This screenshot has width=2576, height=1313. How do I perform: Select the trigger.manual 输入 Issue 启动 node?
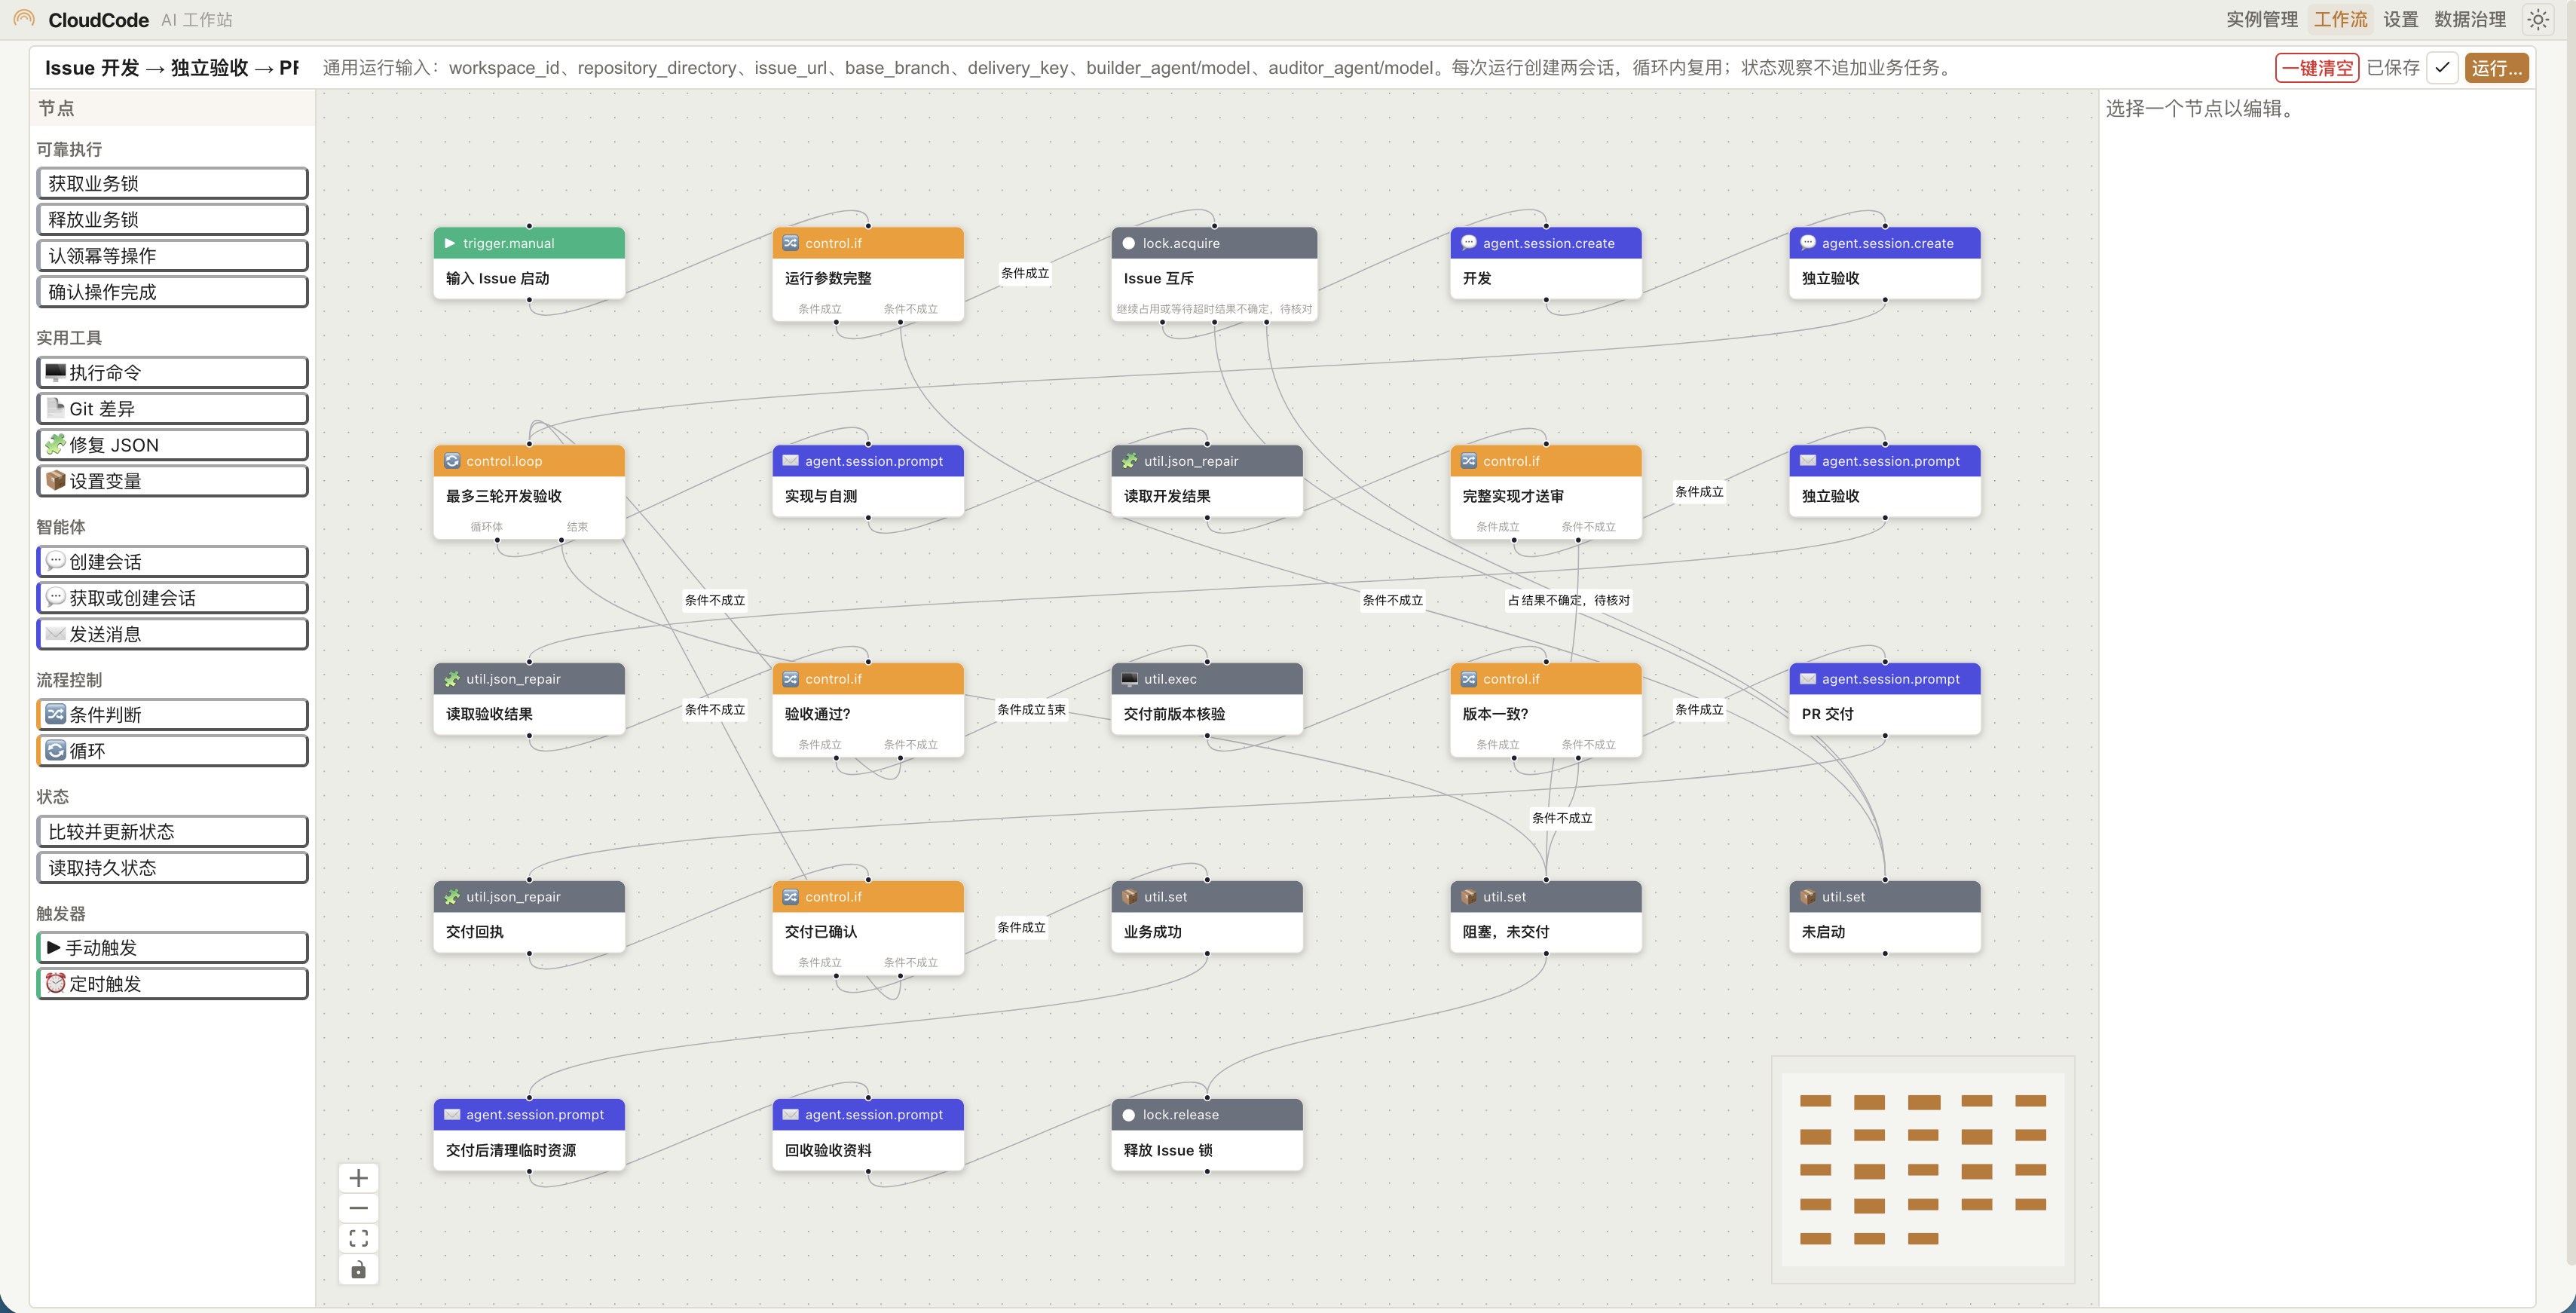(529, 262)
